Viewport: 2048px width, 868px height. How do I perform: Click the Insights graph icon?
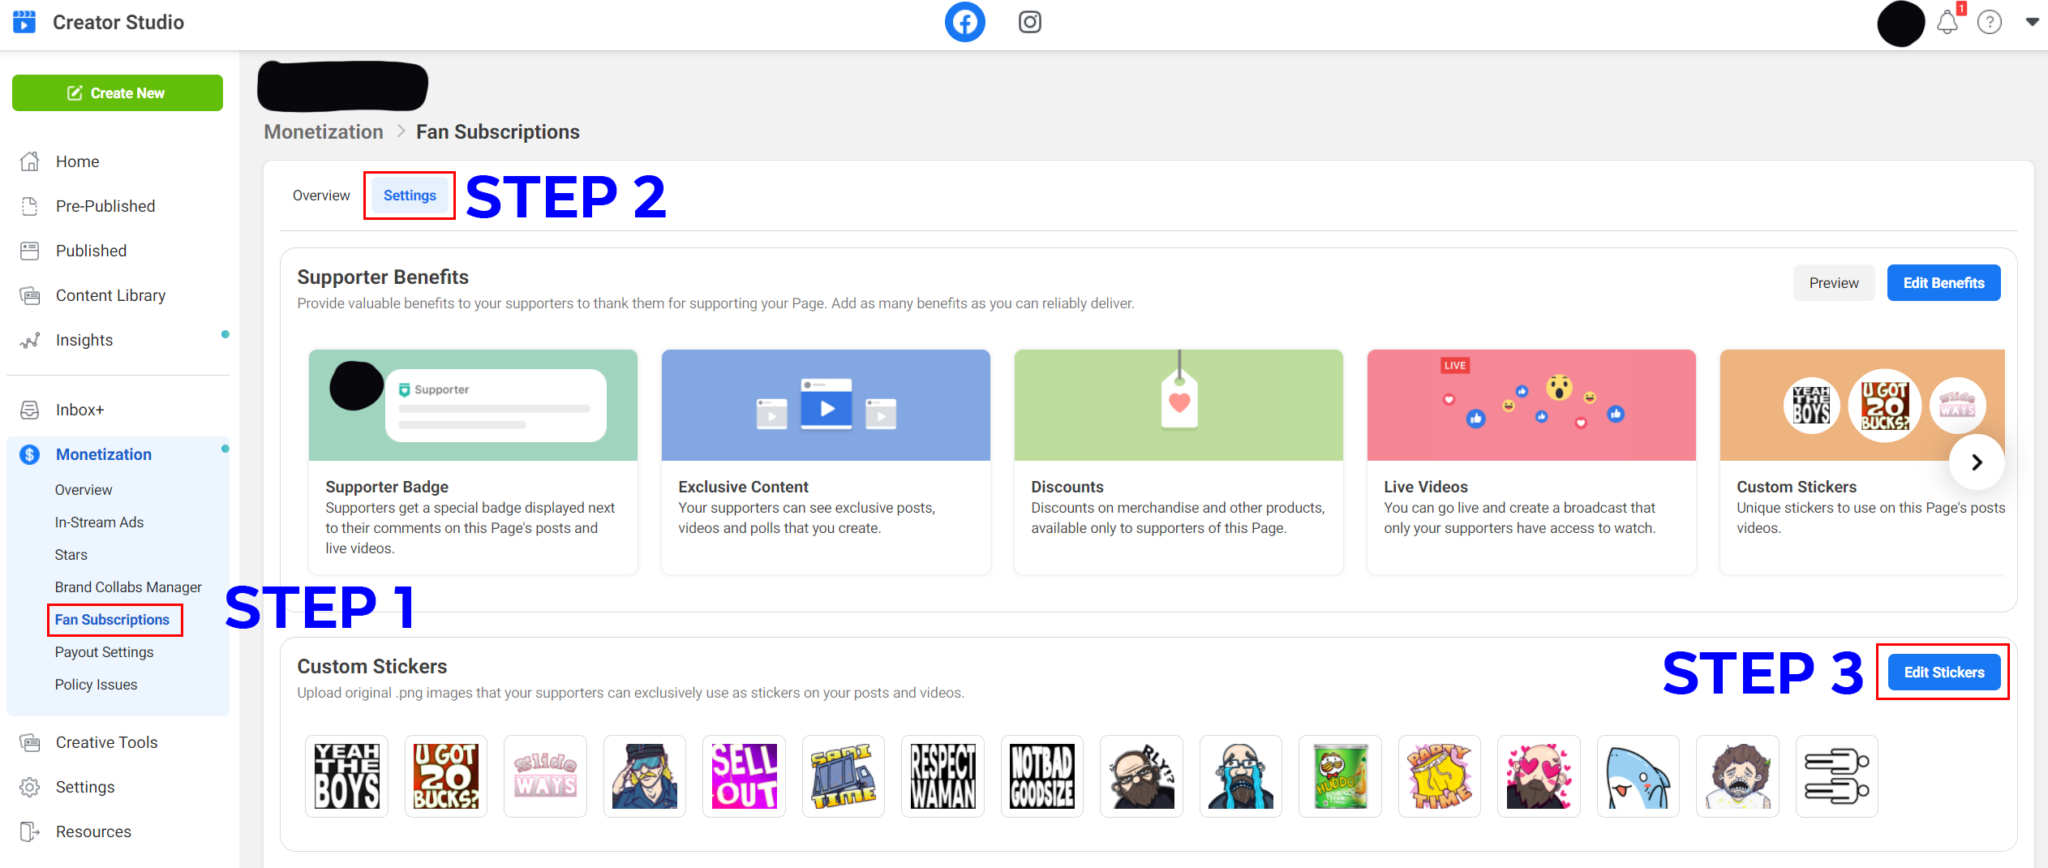pos(30,340)
